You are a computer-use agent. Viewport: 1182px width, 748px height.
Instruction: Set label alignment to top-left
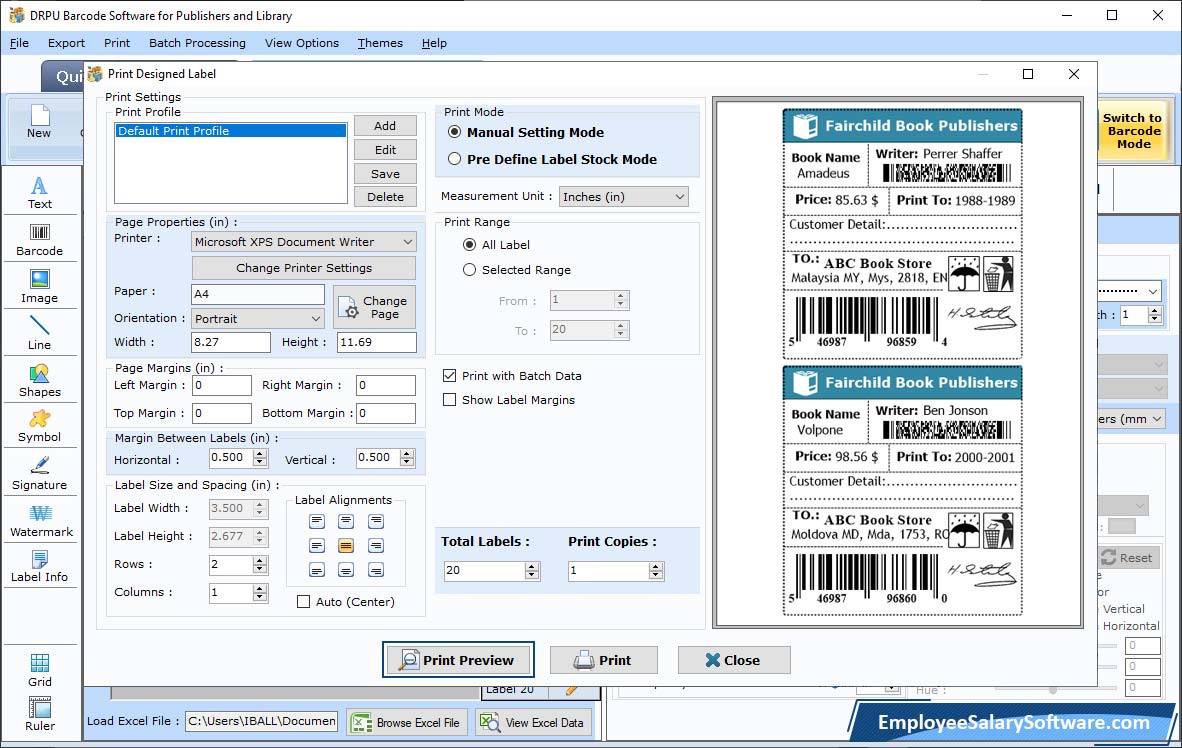point(317,521)
